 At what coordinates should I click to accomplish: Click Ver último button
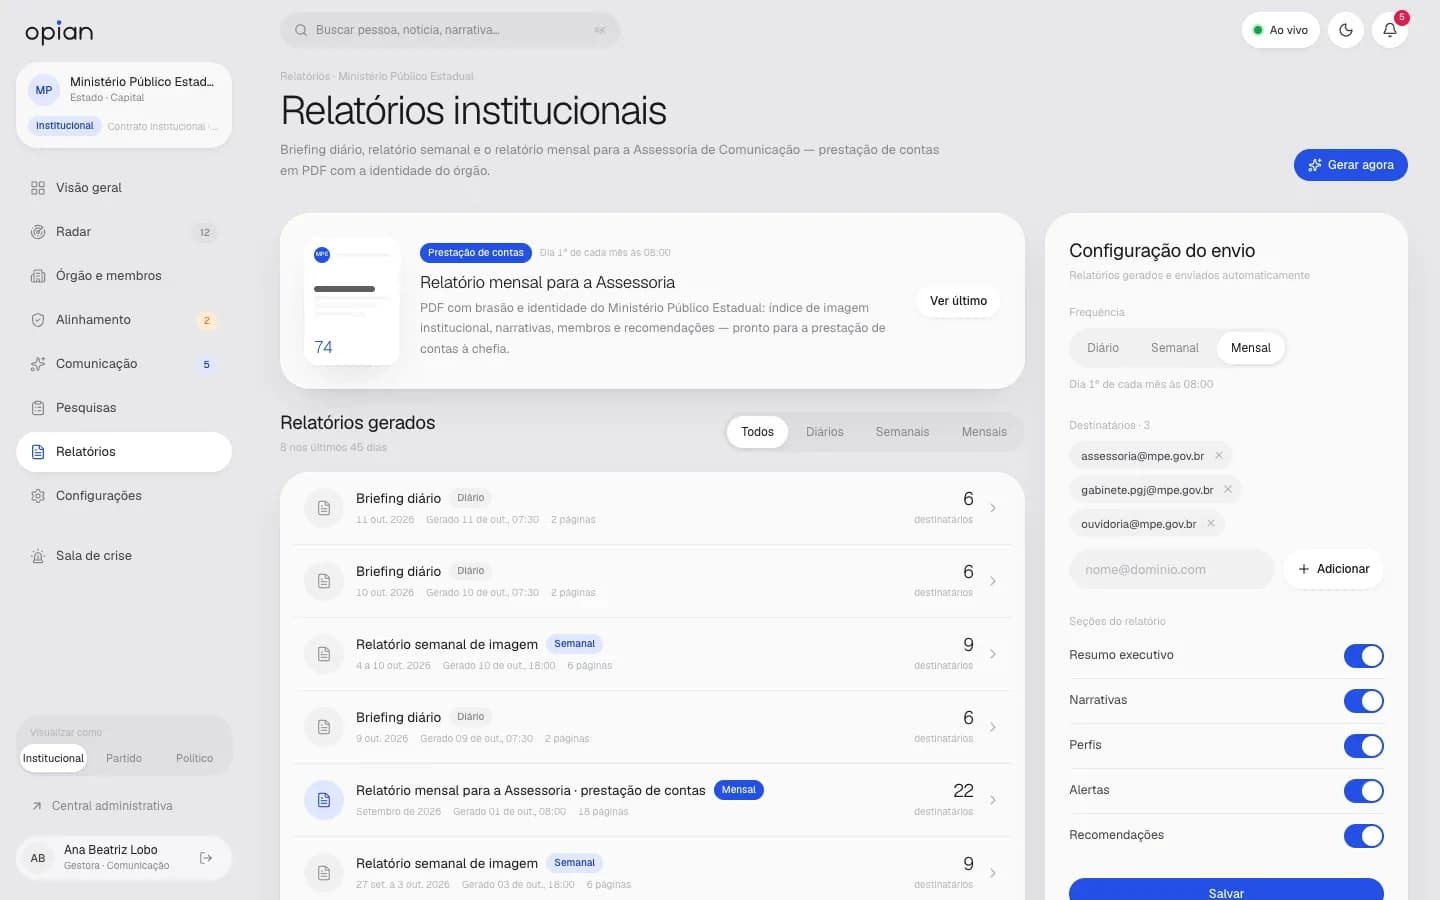click(958, 301)
